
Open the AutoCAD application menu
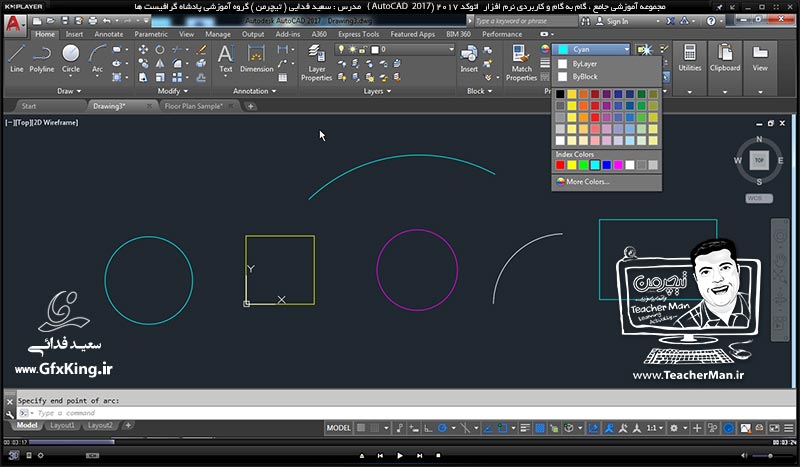[14, 24]
